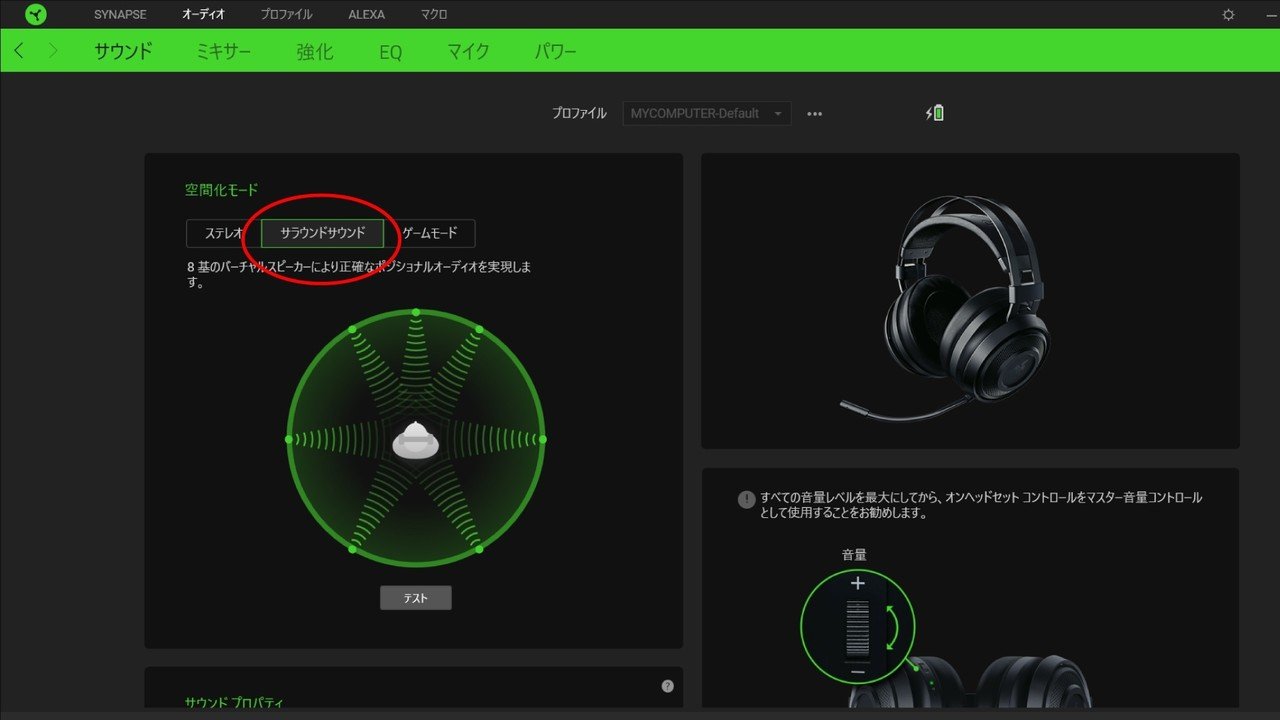This screenshot has width=1280, height=720.
Task: Switch to the パワー tab
Action: tap(555, 51)
